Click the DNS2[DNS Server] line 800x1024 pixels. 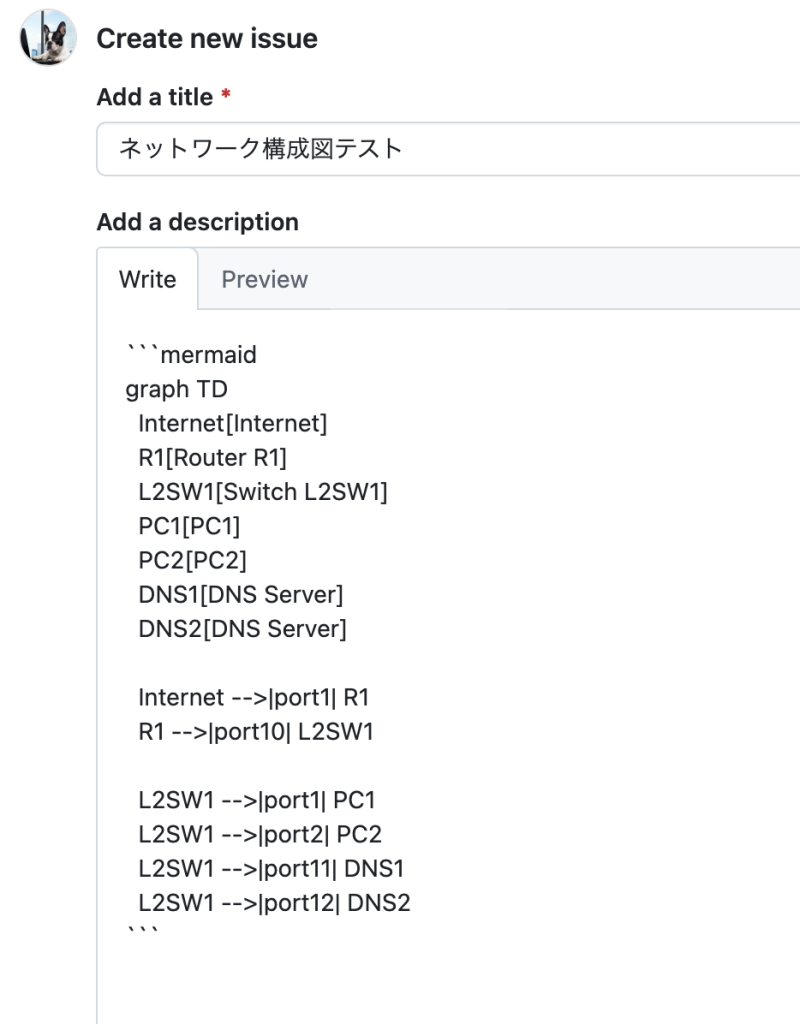click(243, 629)
